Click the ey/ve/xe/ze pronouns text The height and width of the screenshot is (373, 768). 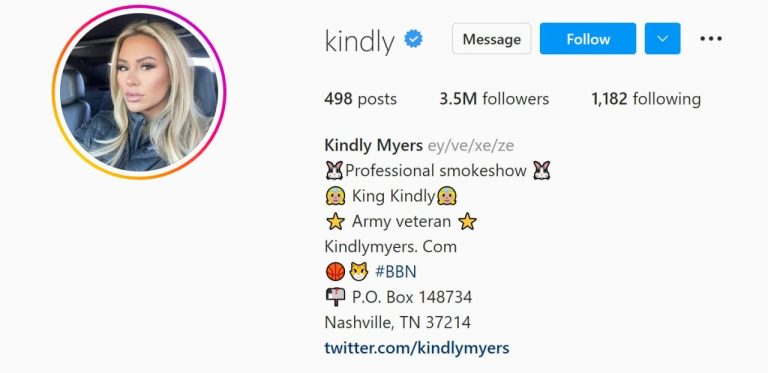471,146
